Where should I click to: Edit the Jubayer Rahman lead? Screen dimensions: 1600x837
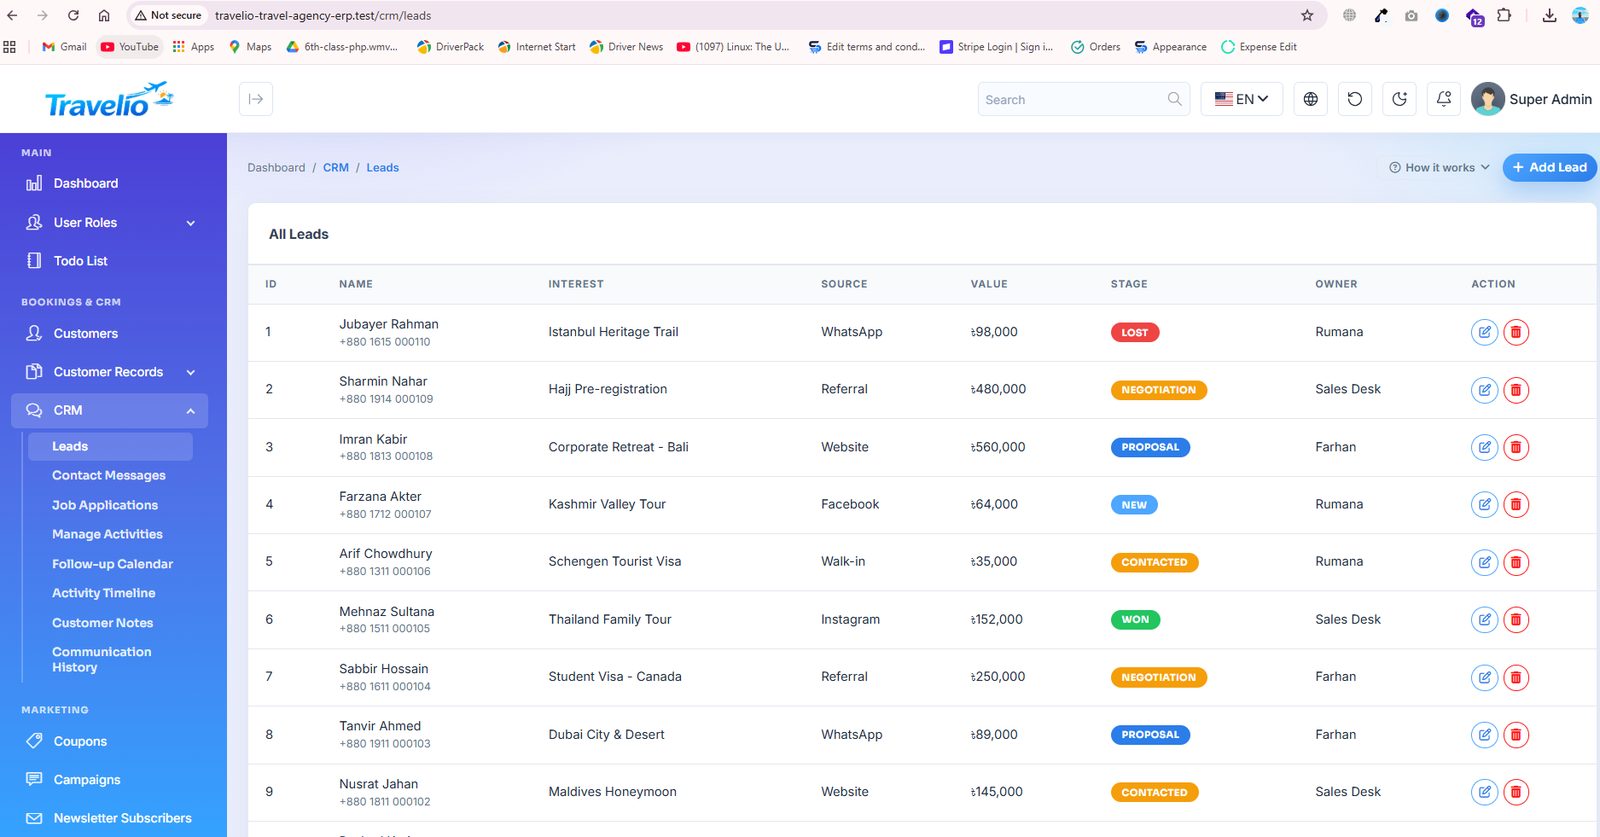(x=1484, y=332)
